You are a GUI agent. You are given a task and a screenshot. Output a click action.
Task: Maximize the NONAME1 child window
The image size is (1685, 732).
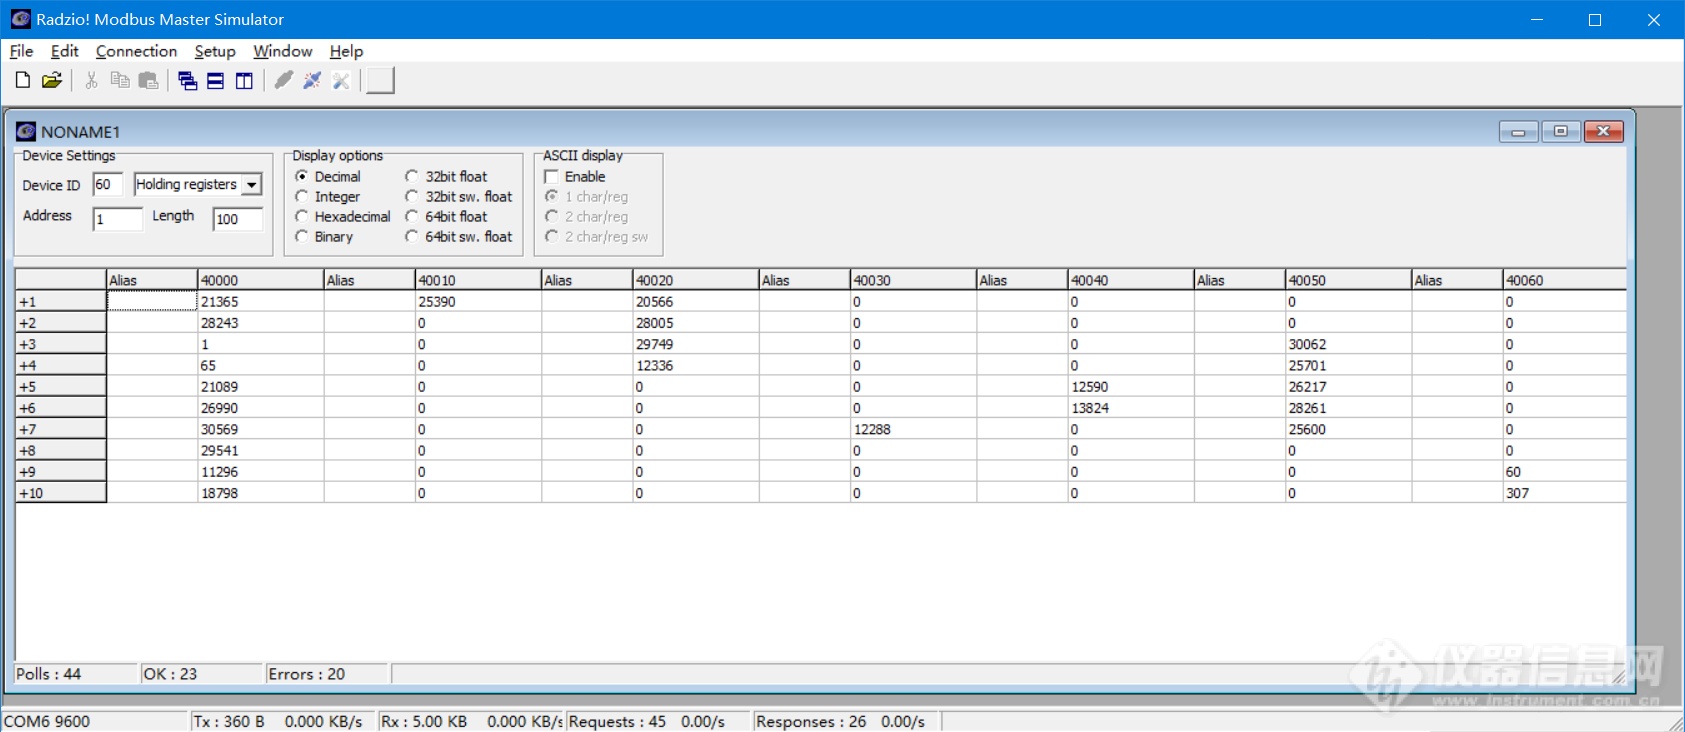(x=1560, y=132)
